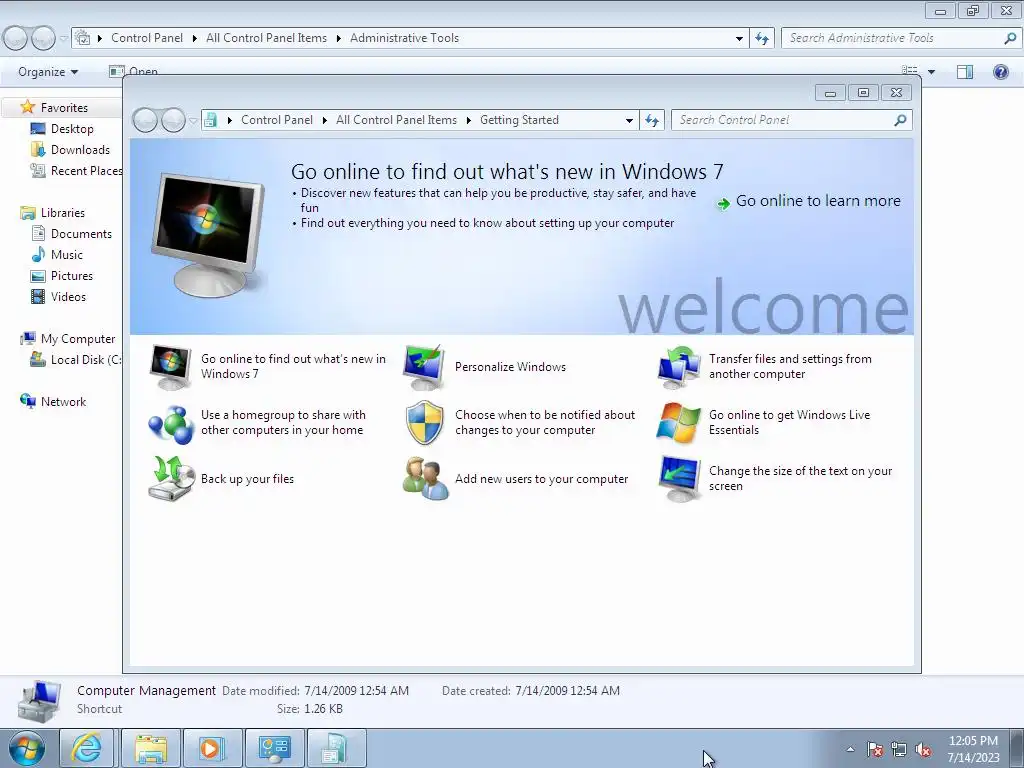Click the Personalize Windows icon

click(x=424, y=367)
